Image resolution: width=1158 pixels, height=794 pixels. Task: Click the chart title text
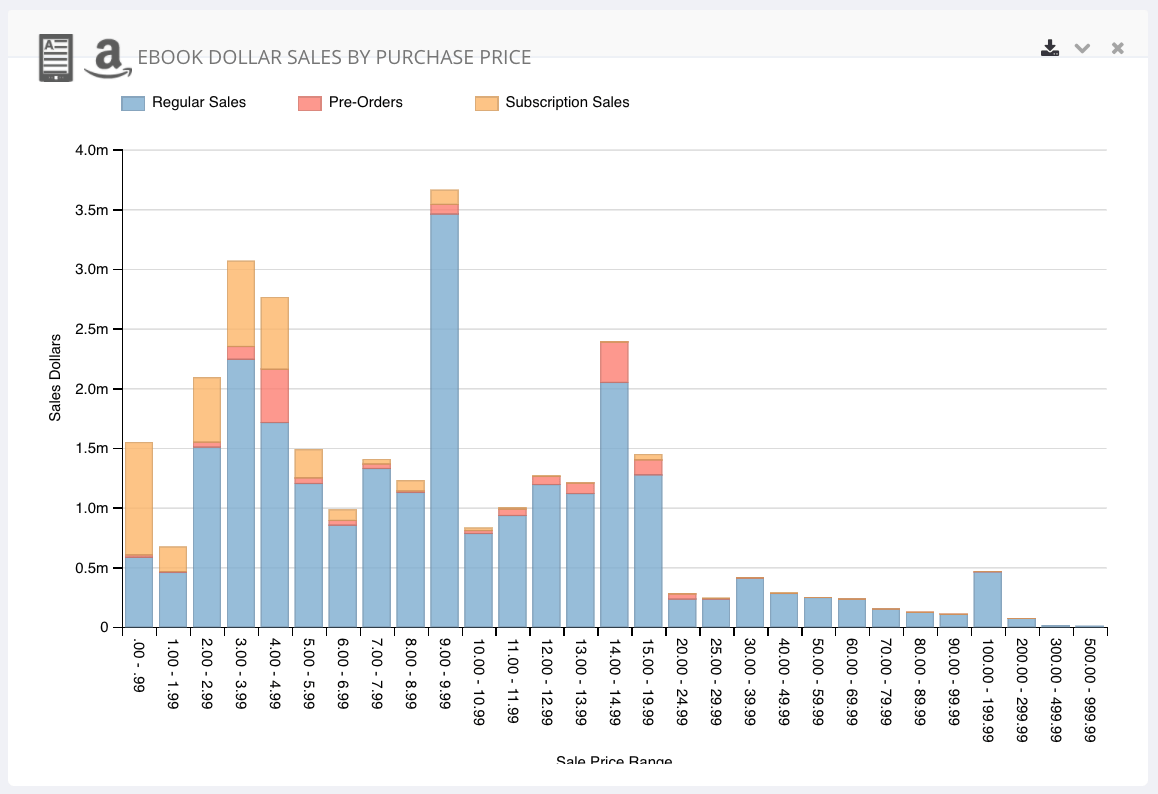334,57
